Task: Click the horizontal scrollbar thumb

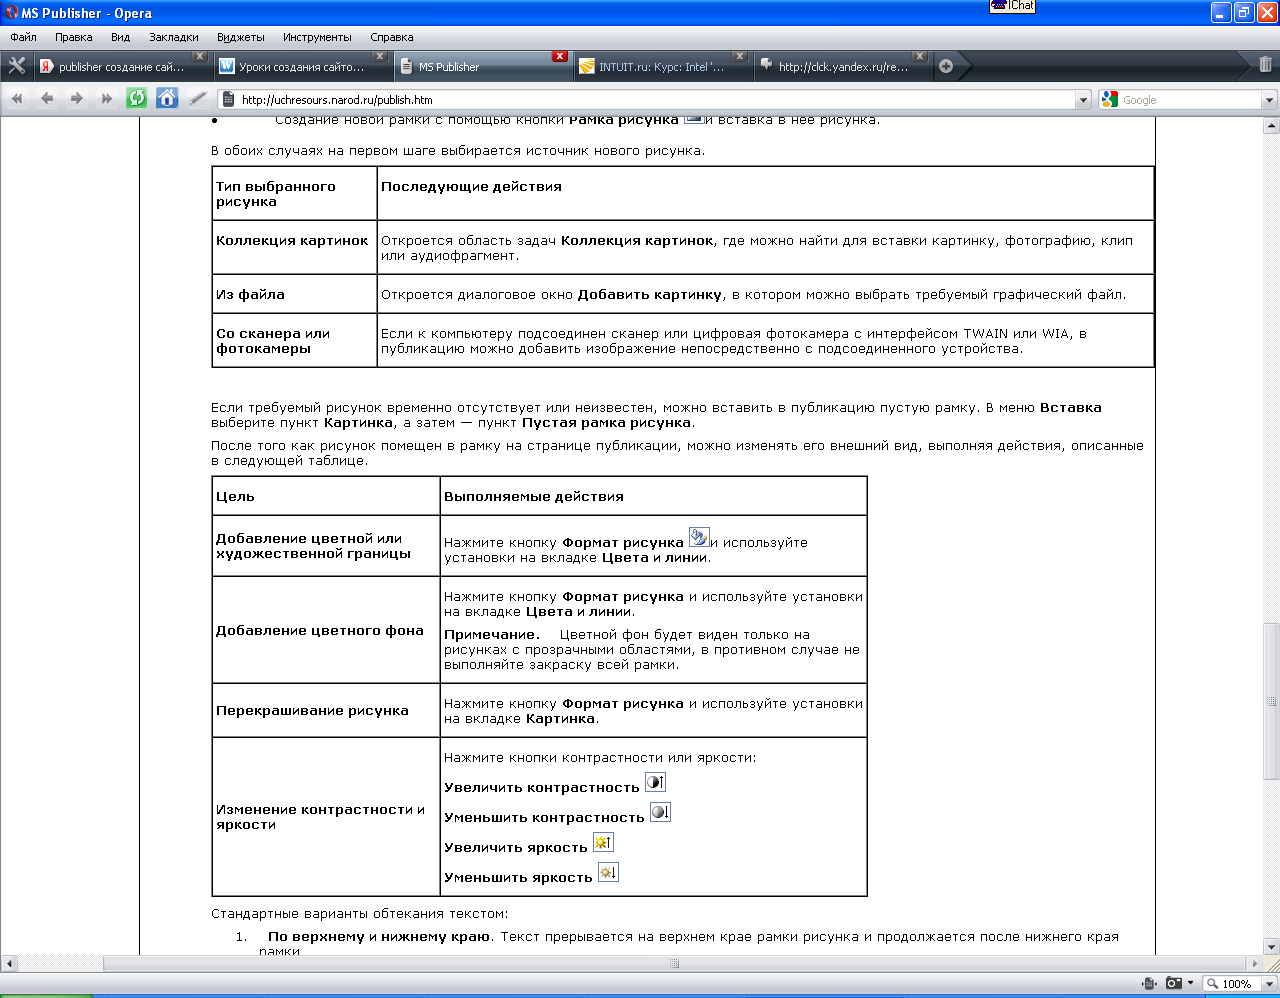Action: [674, 963]
